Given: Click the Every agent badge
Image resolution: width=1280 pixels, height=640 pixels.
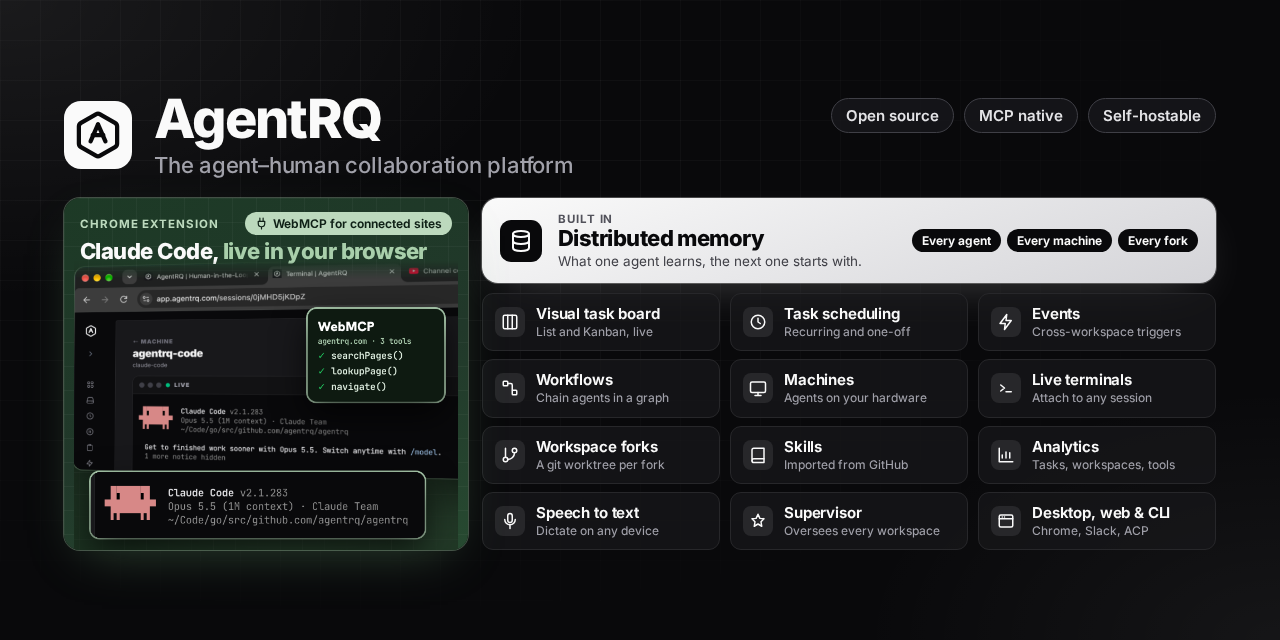Looking at the screenshot, I should [x=956, y=241].
